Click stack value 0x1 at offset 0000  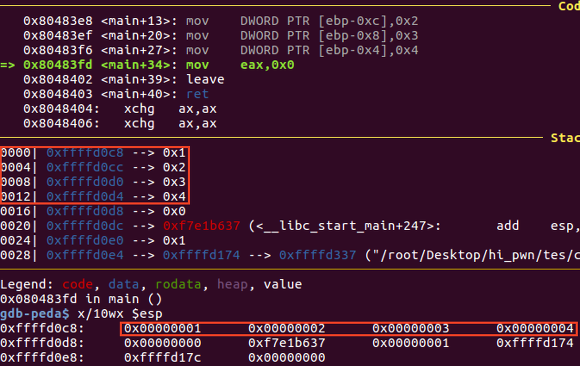(x=174, y=152)
